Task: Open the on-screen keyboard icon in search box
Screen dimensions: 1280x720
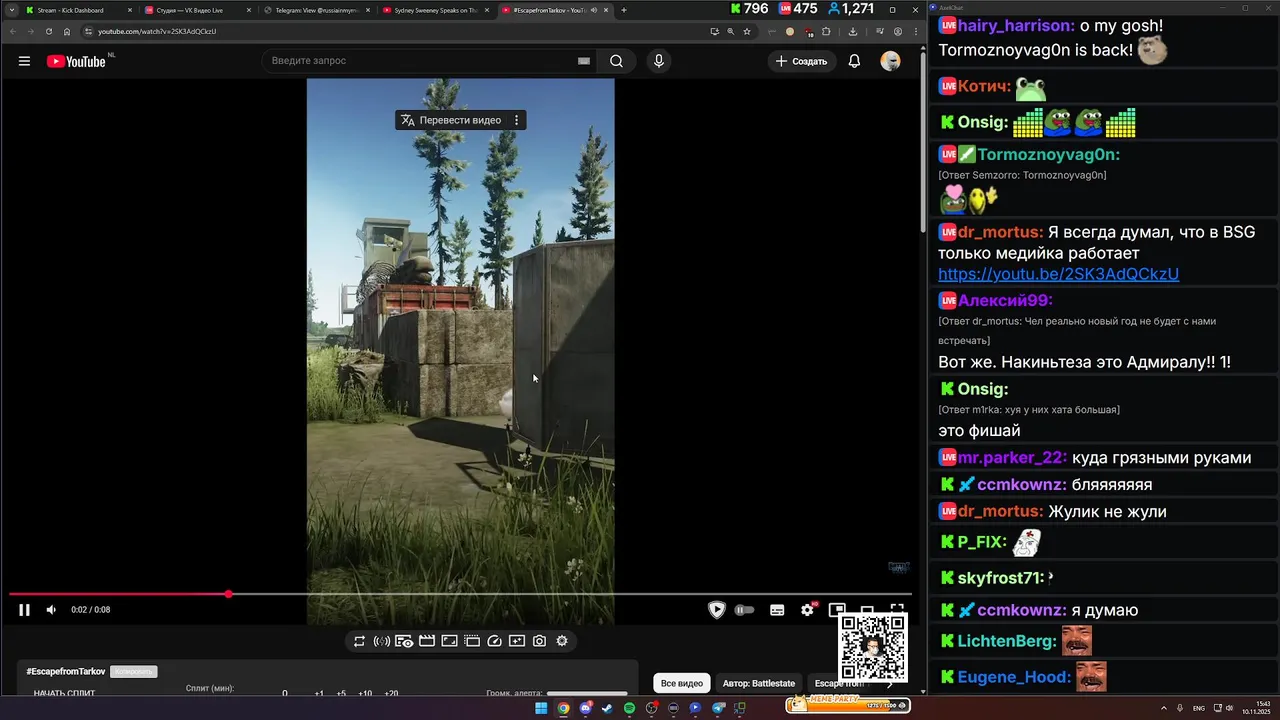Action: pos(584,61)
